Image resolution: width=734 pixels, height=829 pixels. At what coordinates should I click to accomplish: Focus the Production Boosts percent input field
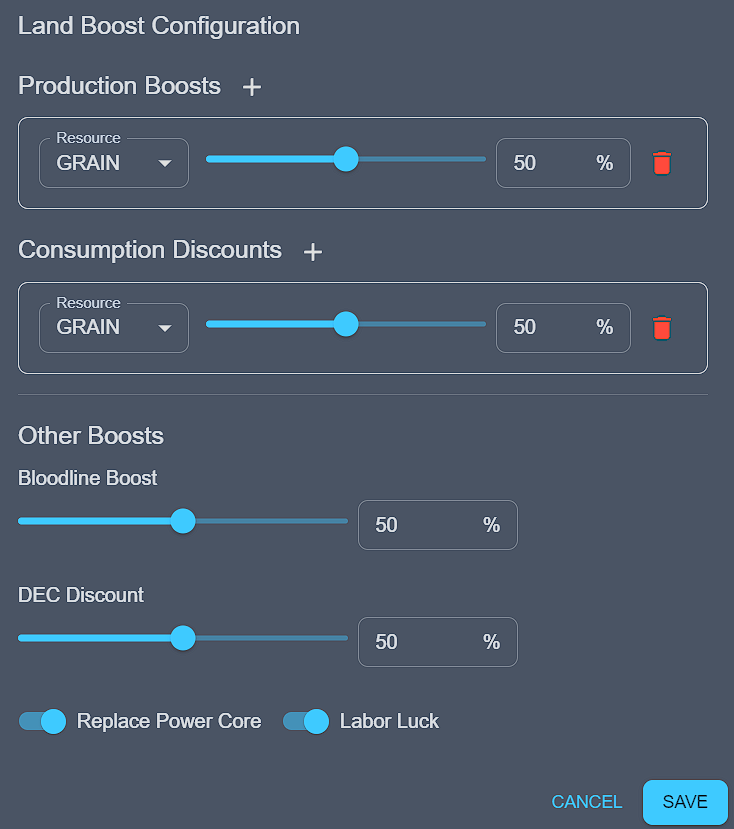pos(545,163)
